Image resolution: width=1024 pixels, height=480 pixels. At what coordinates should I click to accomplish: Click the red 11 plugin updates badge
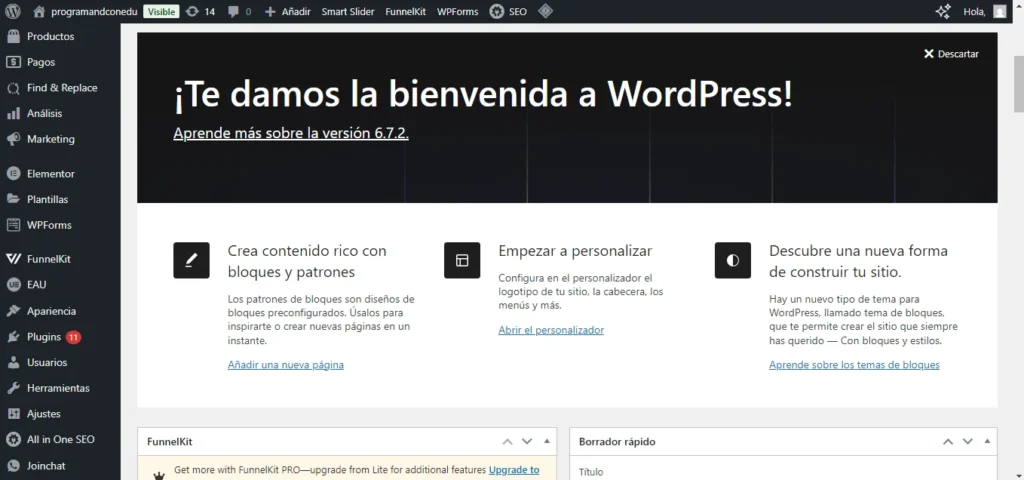tap(73, 337)
